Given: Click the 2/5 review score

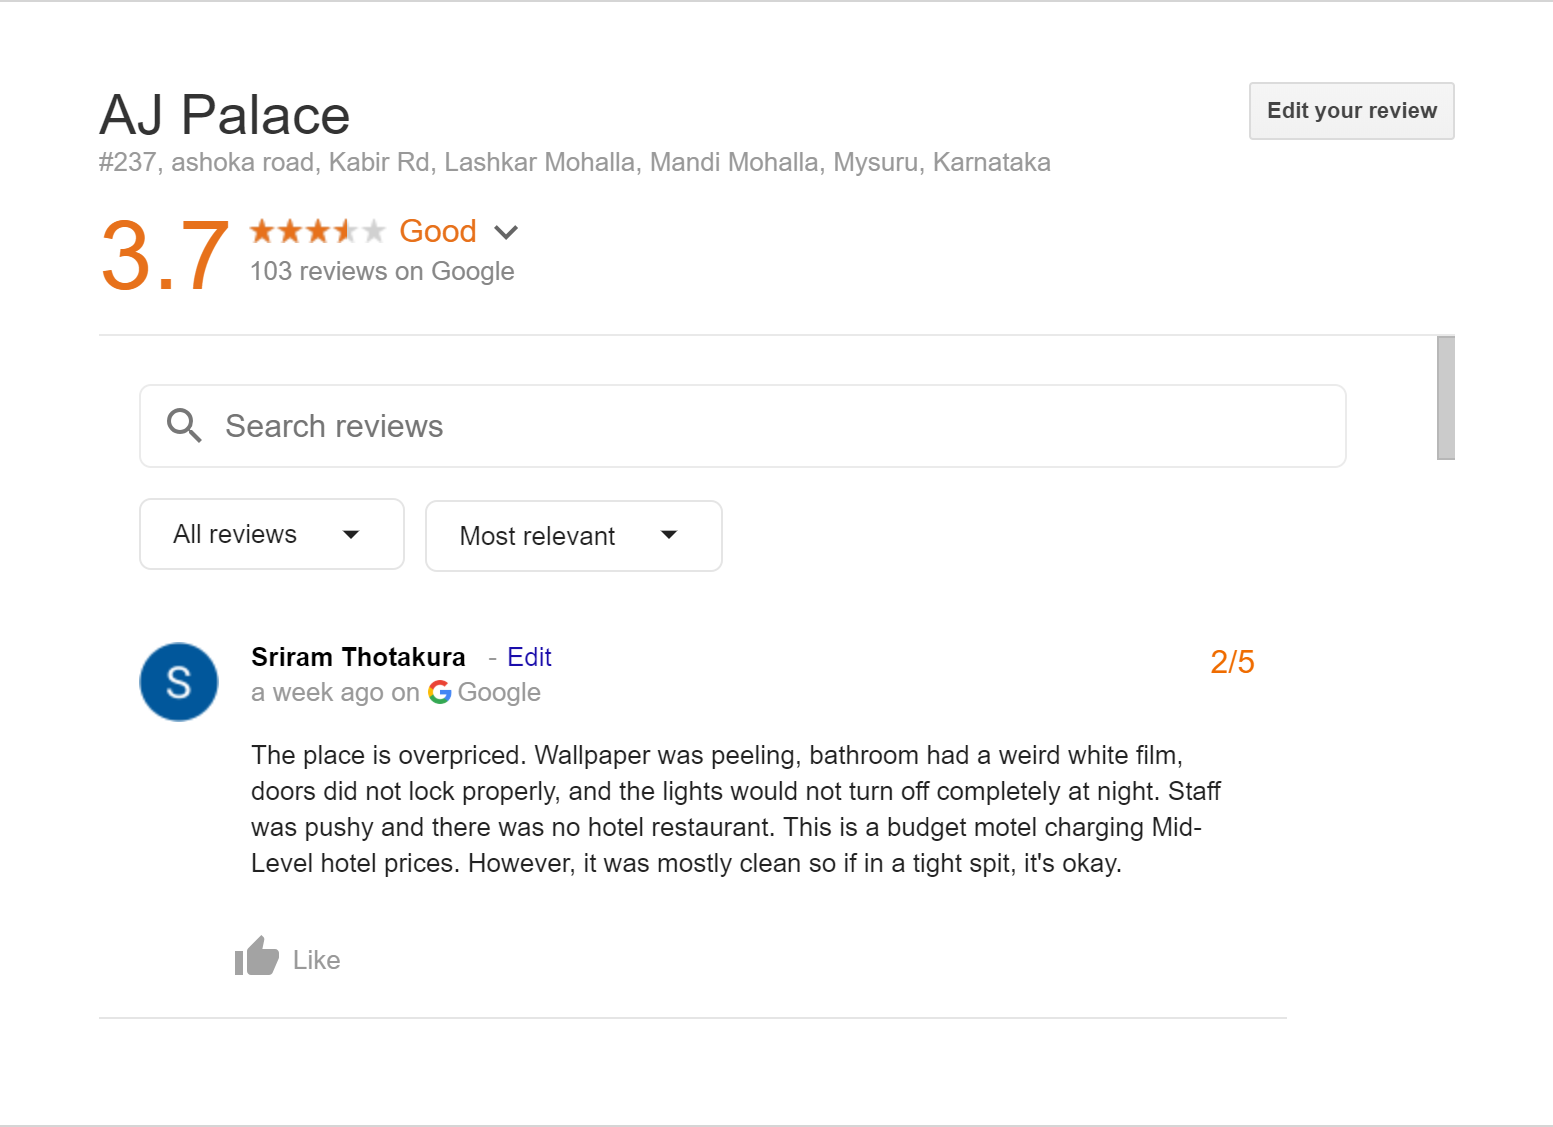Looking at the screenshot, I should (1232, 662).
